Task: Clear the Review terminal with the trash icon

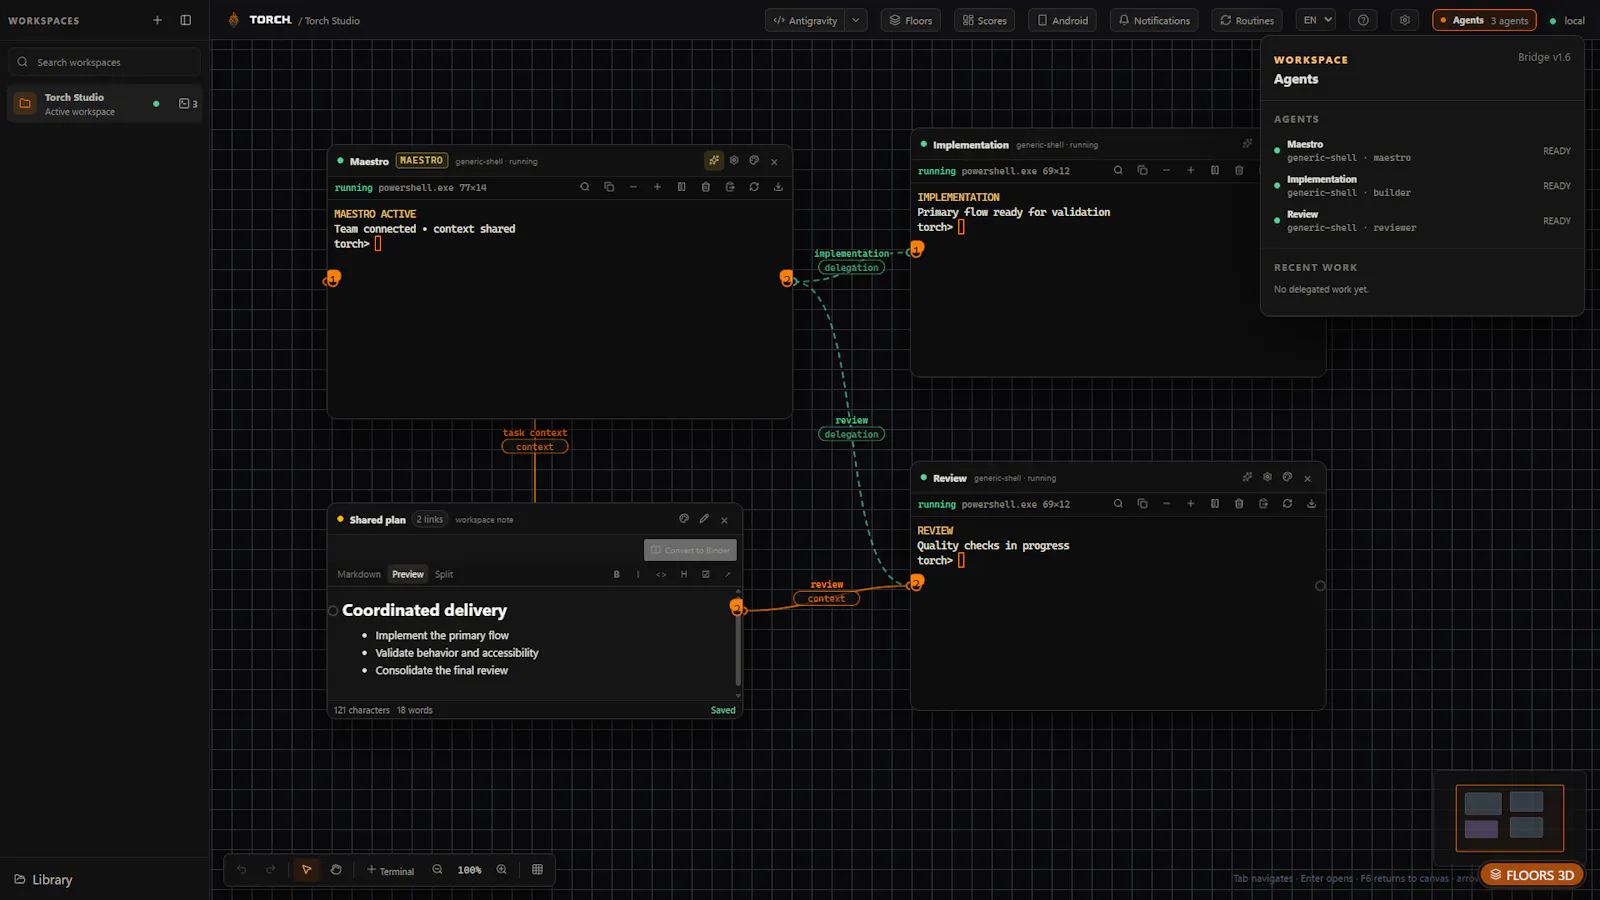Action: pyautogui.click(x=1239, y=504)
